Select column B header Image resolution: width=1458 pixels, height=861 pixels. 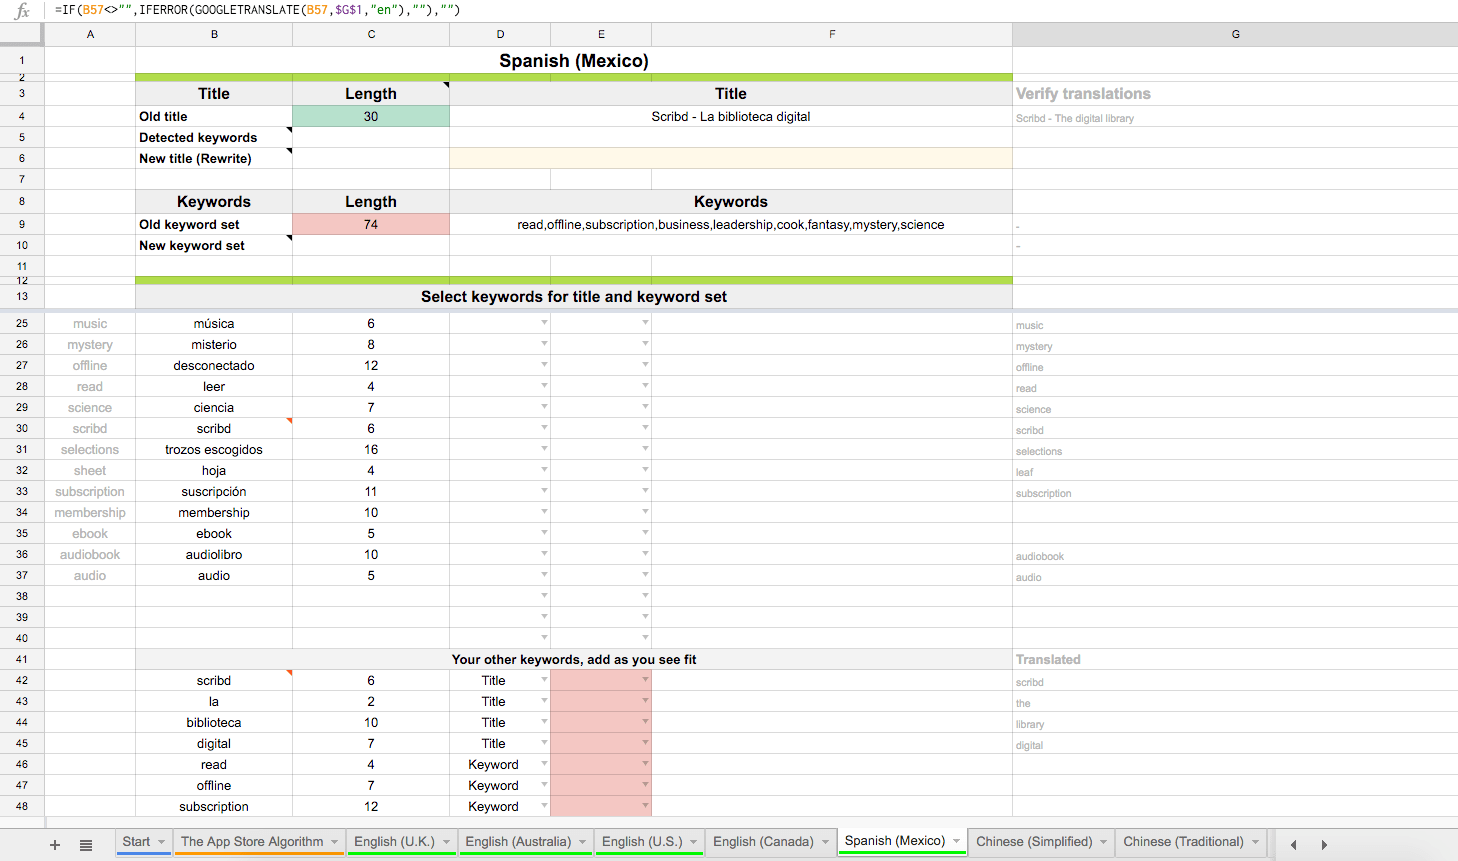(214, 34)
